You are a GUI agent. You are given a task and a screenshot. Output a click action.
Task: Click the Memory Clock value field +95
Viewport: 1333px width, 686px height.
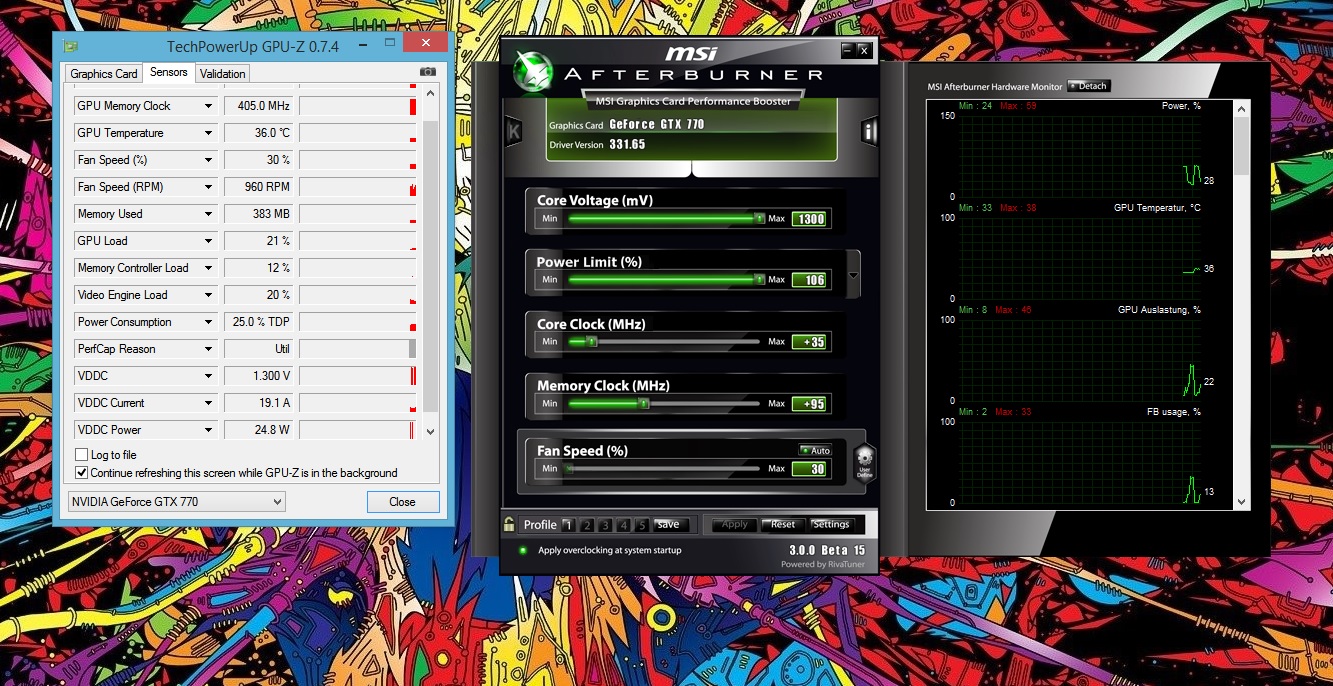[809, 404]
